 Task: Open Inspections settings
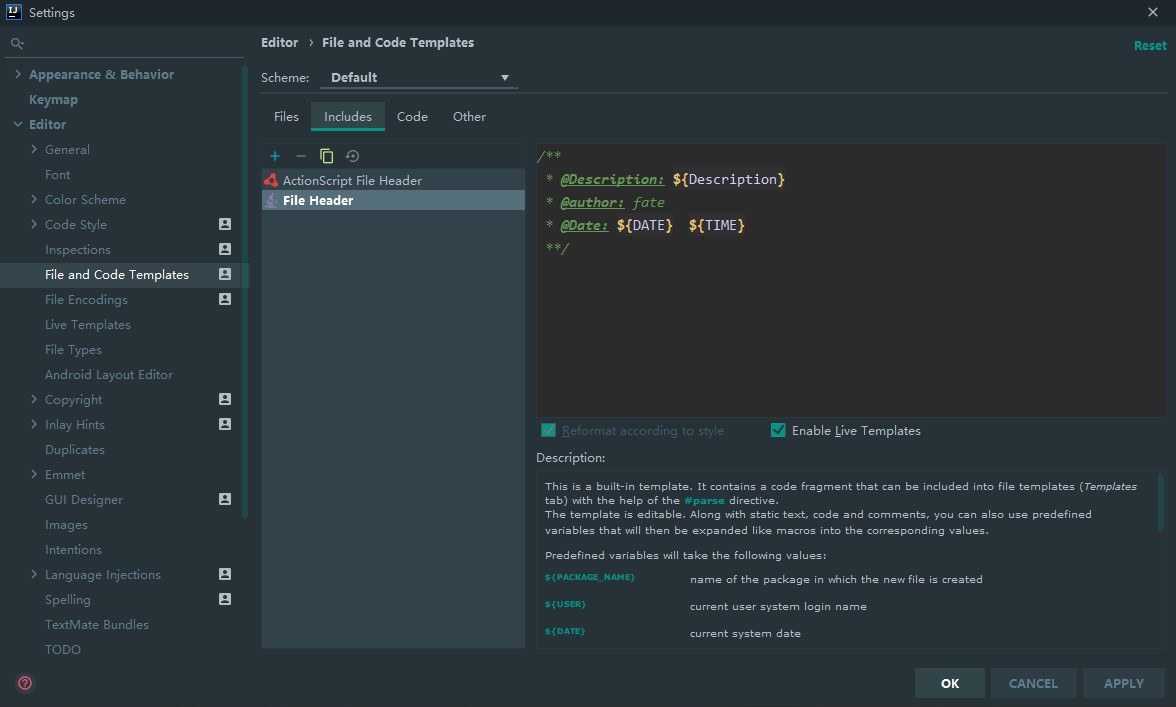pos(77,250)
